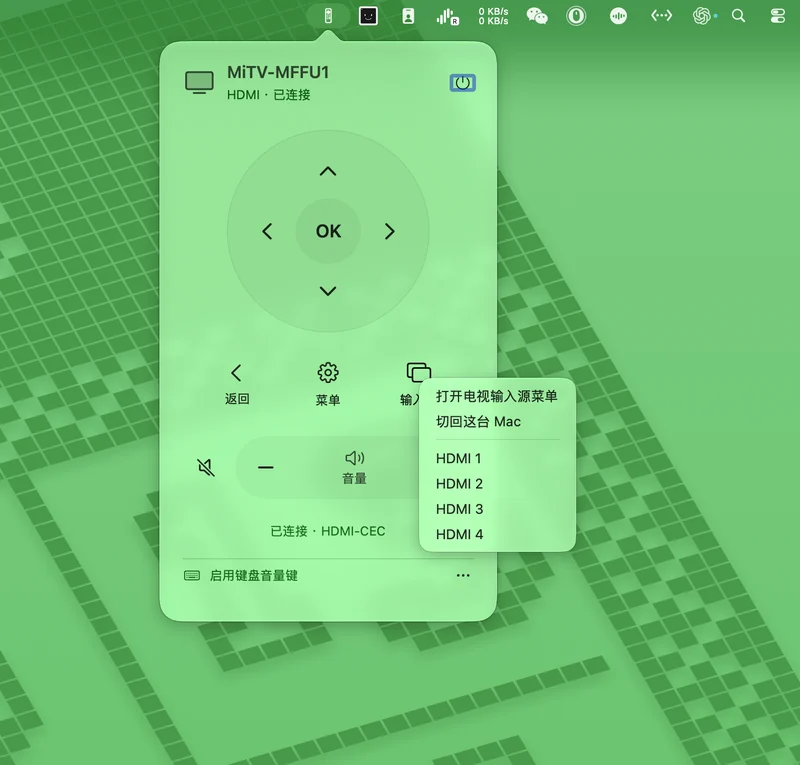
Task: Choose HDMI 2 input
Action: (459, 484)
